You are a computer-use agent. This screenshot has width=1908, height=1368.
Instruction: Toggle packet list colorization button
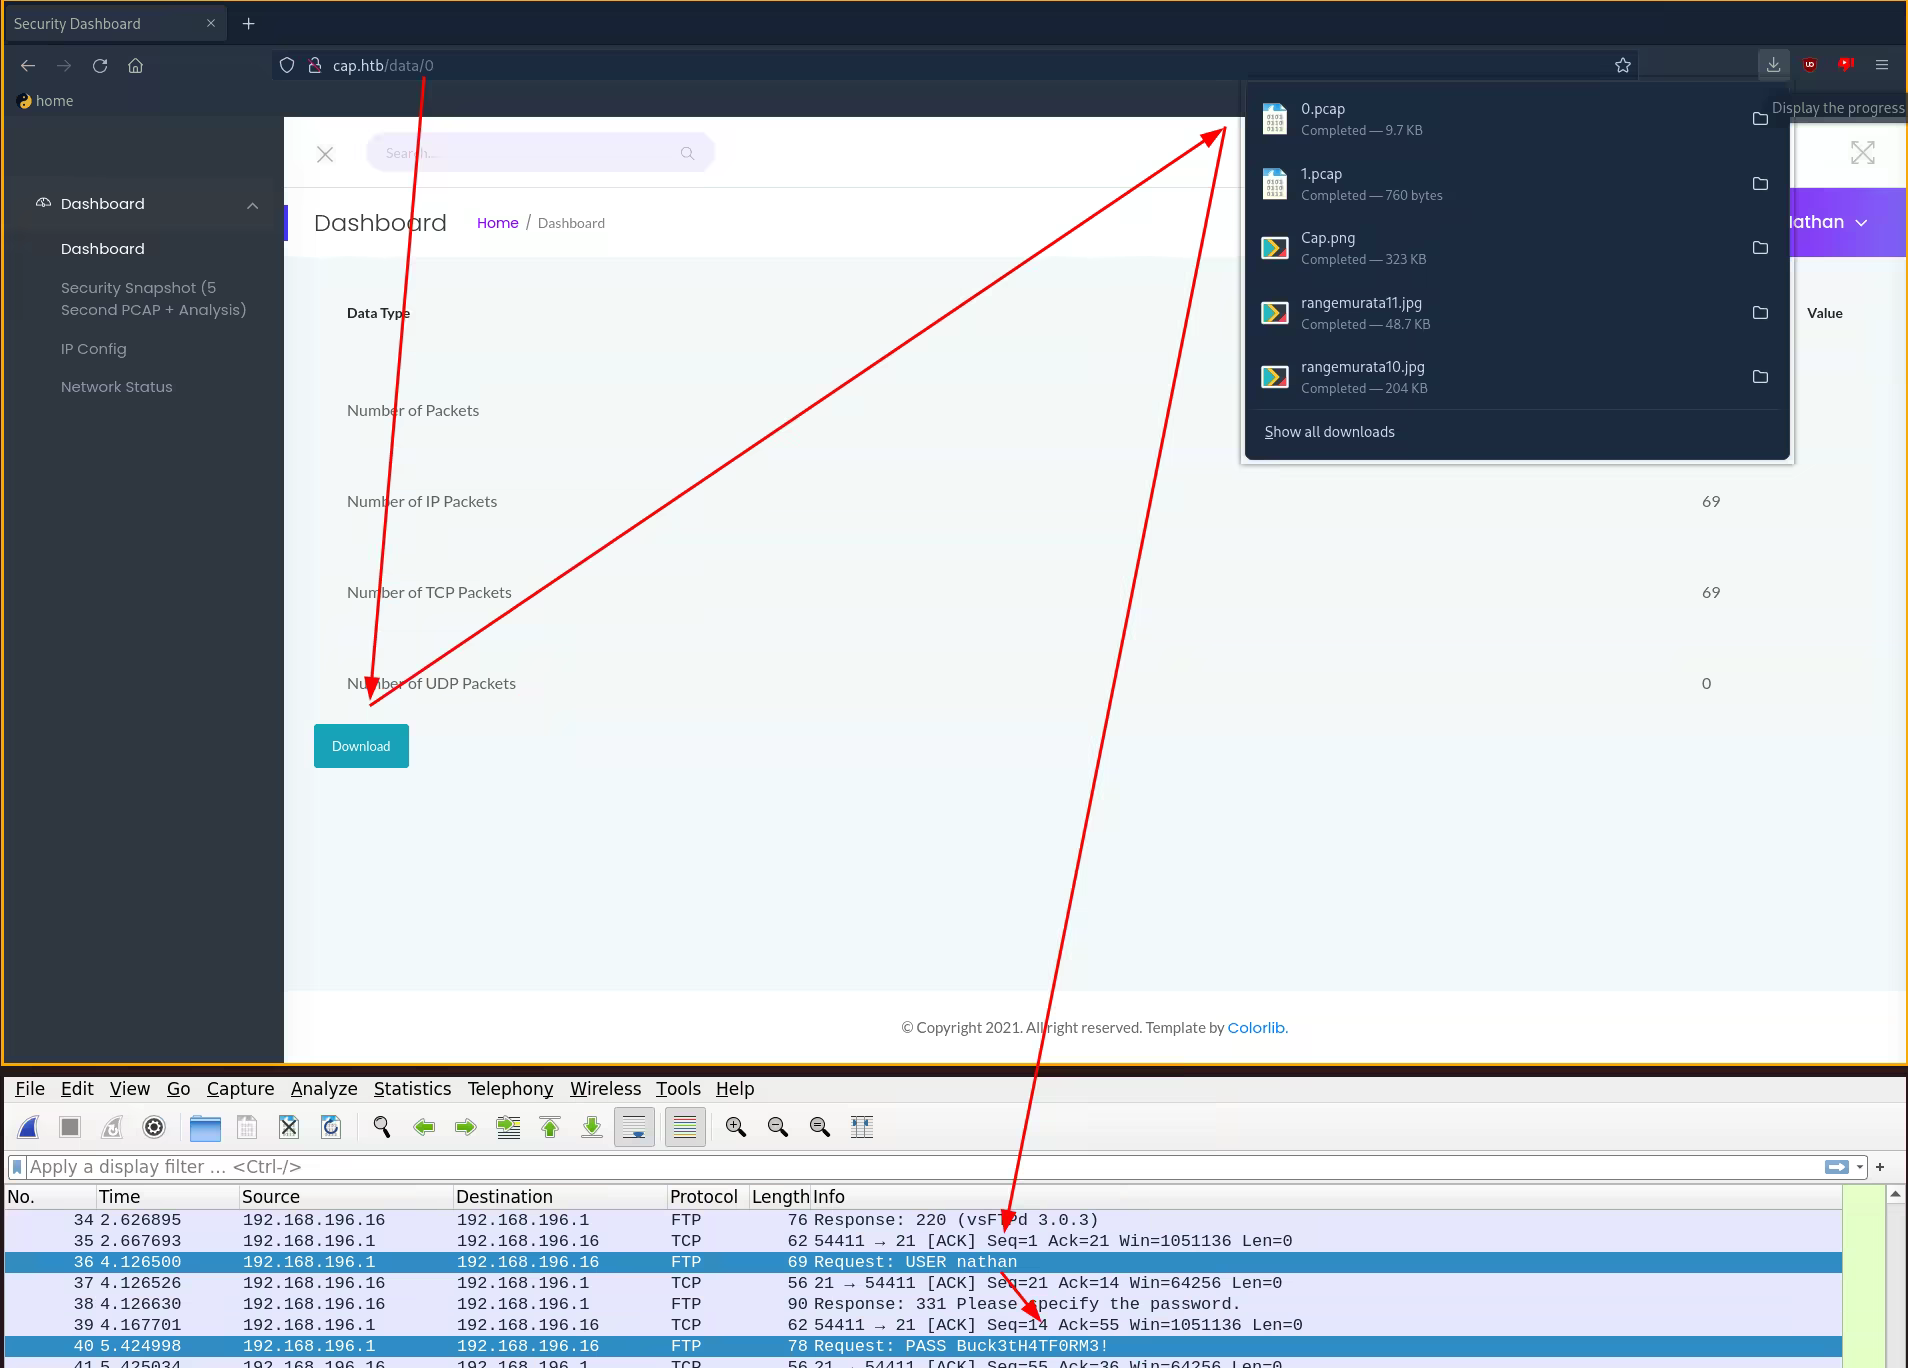pyautogui.click(x=685, y=1128)
